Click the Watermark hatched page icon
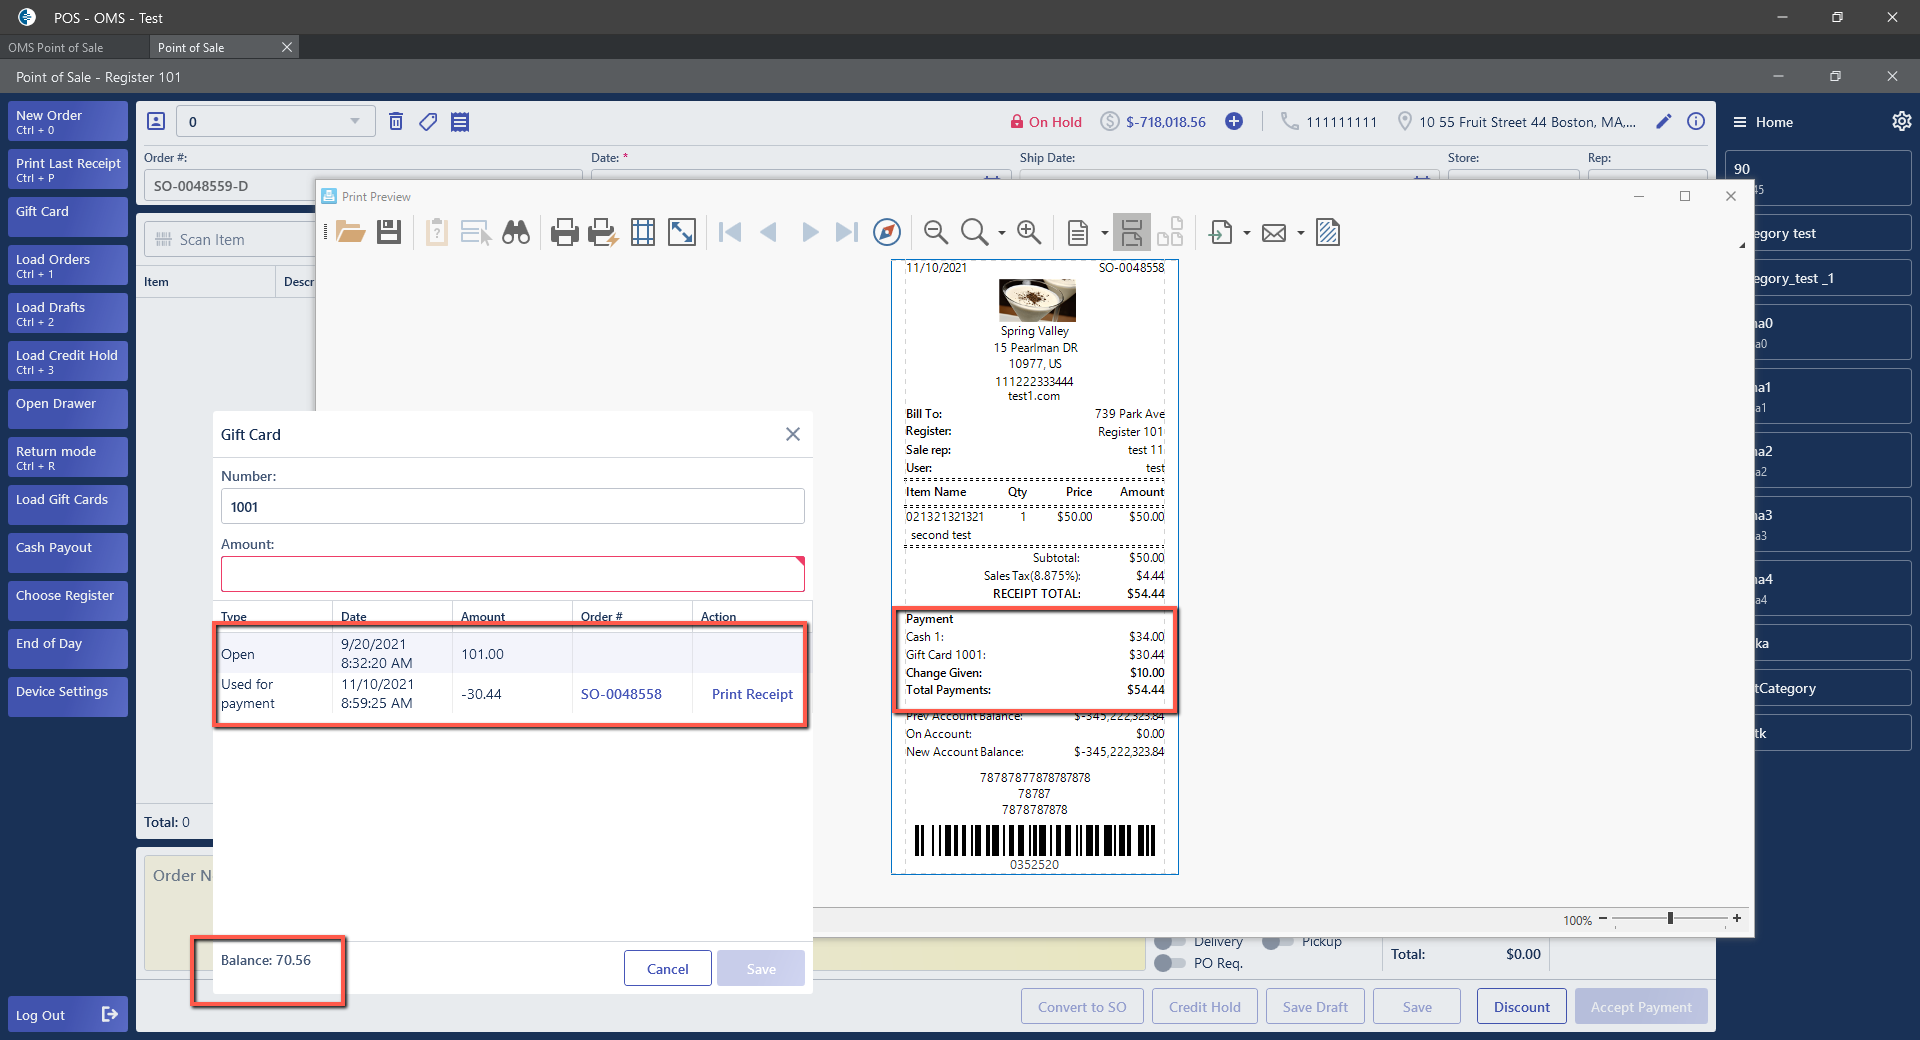 1328,233
